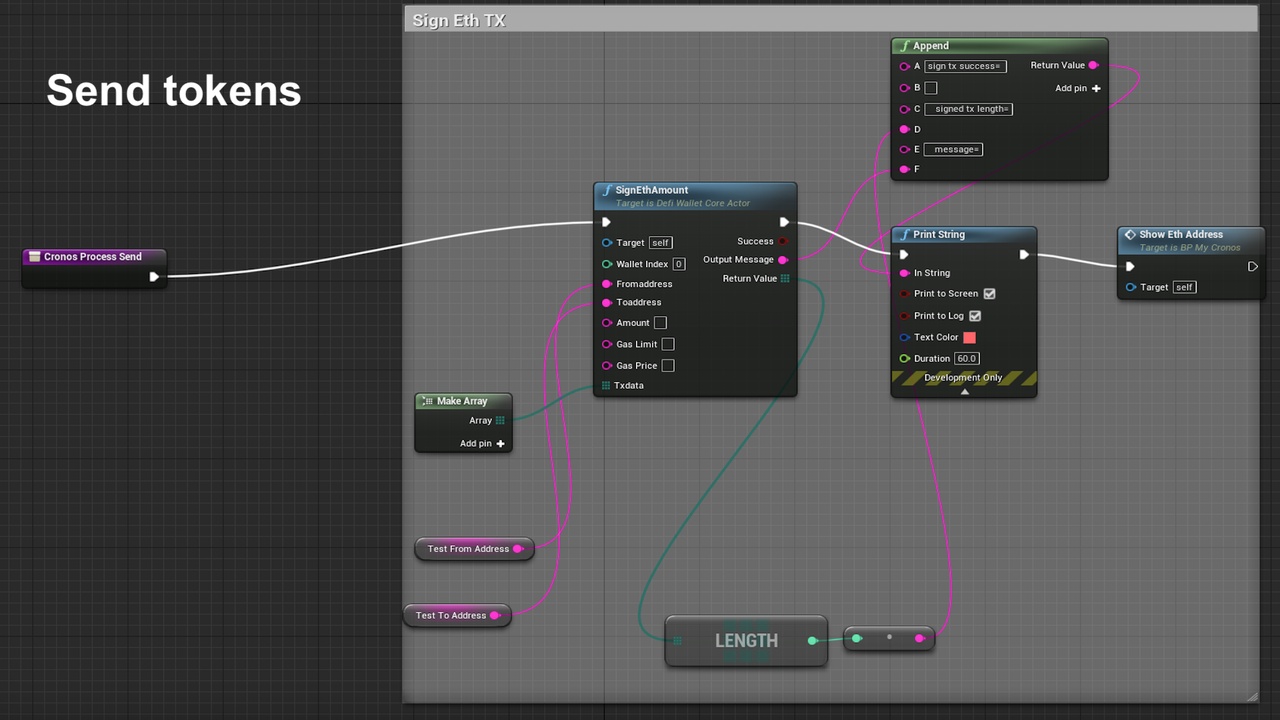The width and height of the screenshot is (1280, 720).
Task: Click the Test To Address variable output pin
Action: (x=495, y=615)
